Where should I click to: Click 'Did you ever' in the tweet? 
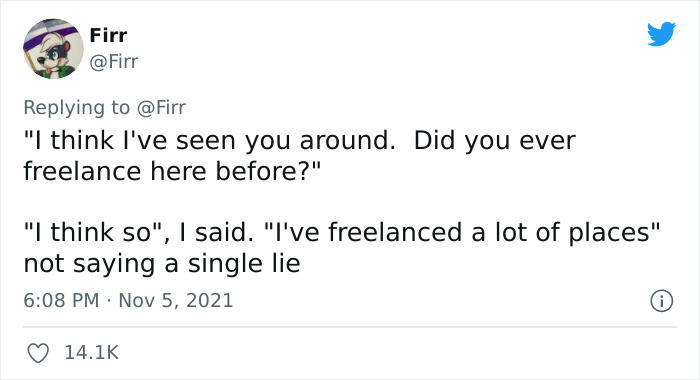click(495, 141)
